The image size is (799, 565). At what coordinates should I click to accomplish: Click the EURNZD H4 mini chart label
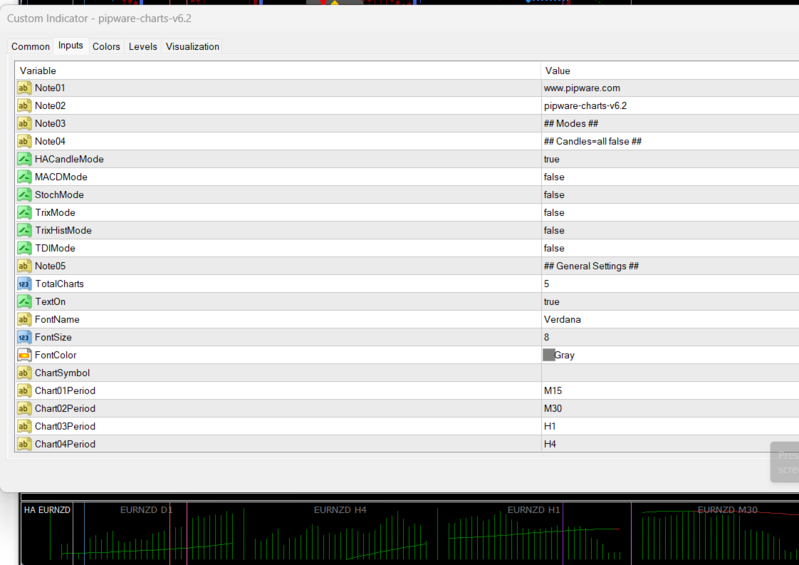click(340, 510)
